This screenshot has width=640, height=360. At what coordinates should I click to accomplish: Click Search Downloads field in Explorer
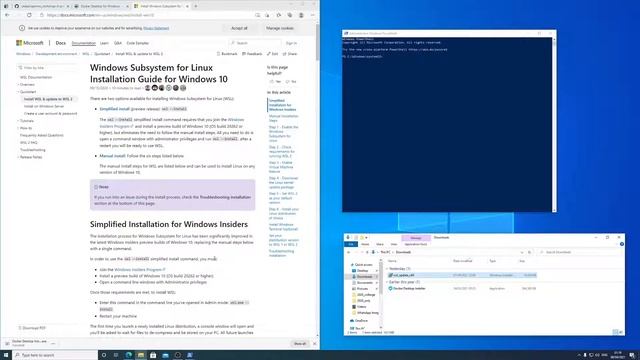point(580,252)
